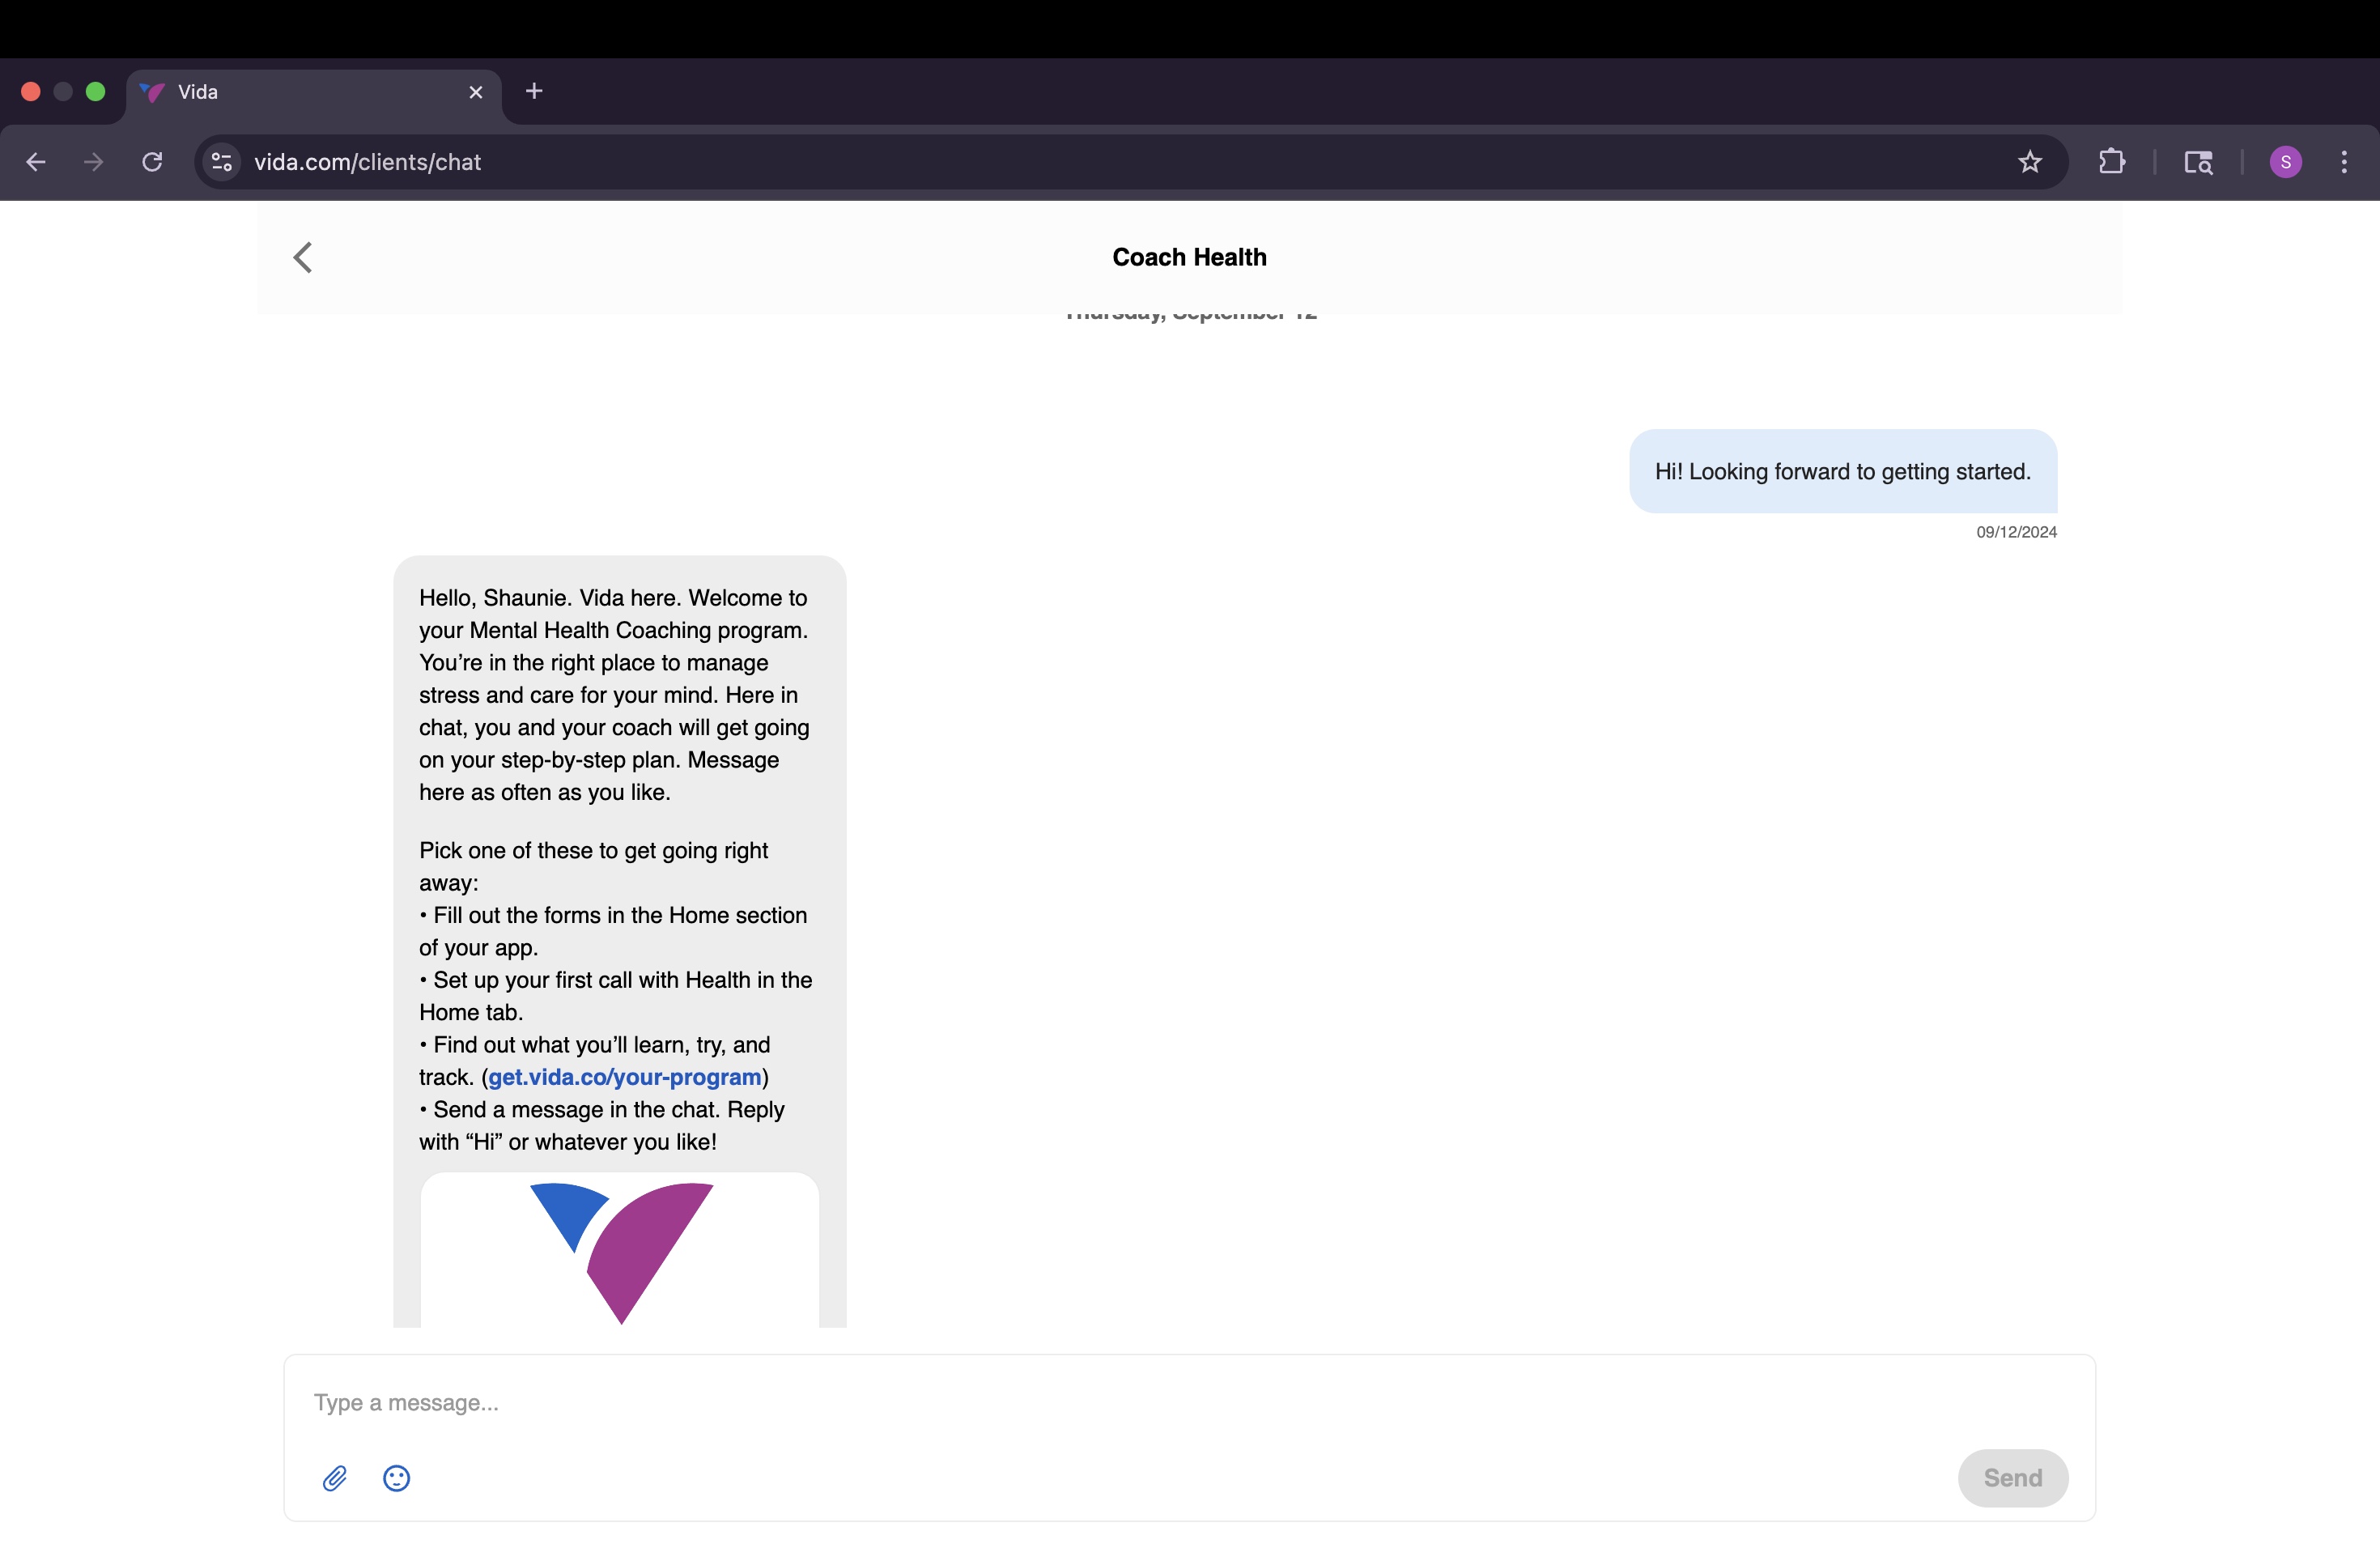Click the browser forward arrow
The width and height of the screenshot is (2380, 1548).
[94, 162]
